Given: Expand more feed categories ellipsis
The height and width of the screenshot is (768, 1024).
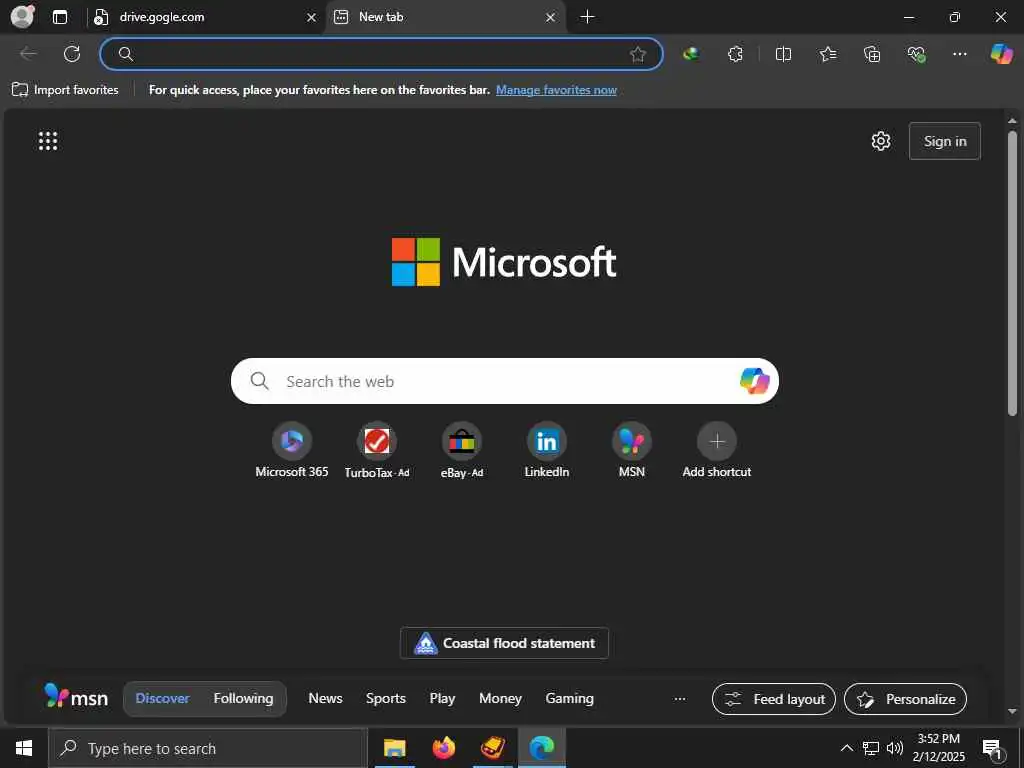Looking at the screenshot, I should (680, 699).
